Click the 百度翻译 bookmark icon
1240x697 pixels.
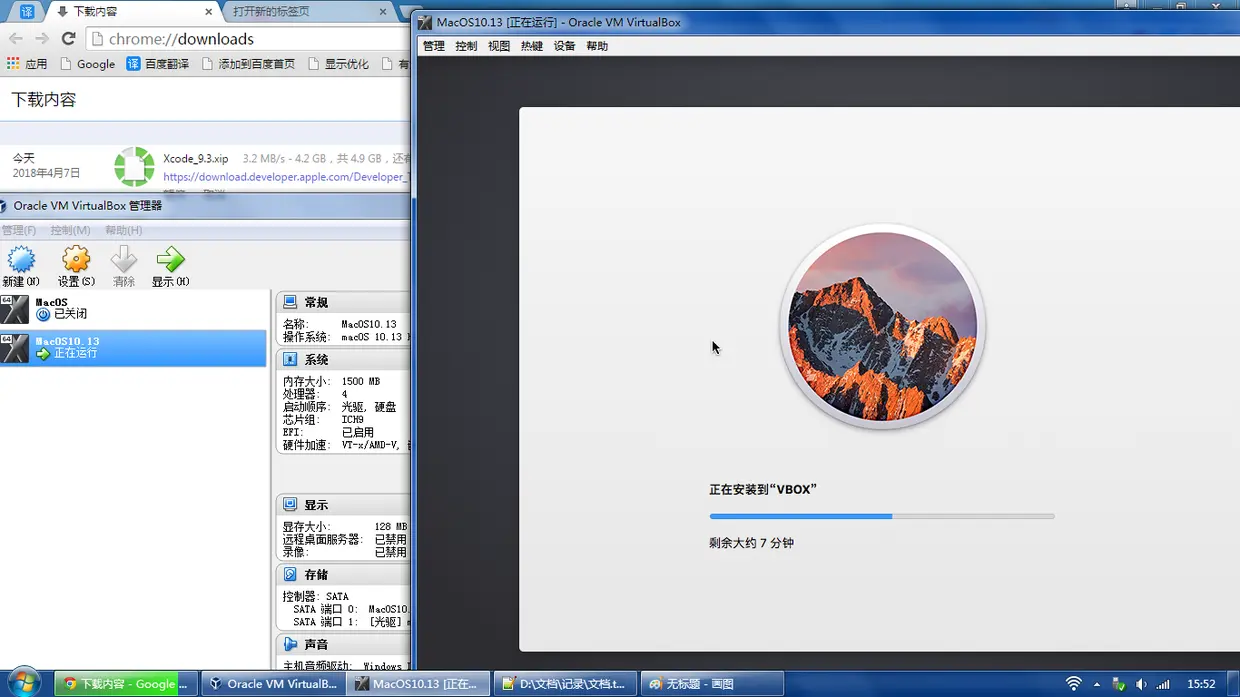click(133, 63)
